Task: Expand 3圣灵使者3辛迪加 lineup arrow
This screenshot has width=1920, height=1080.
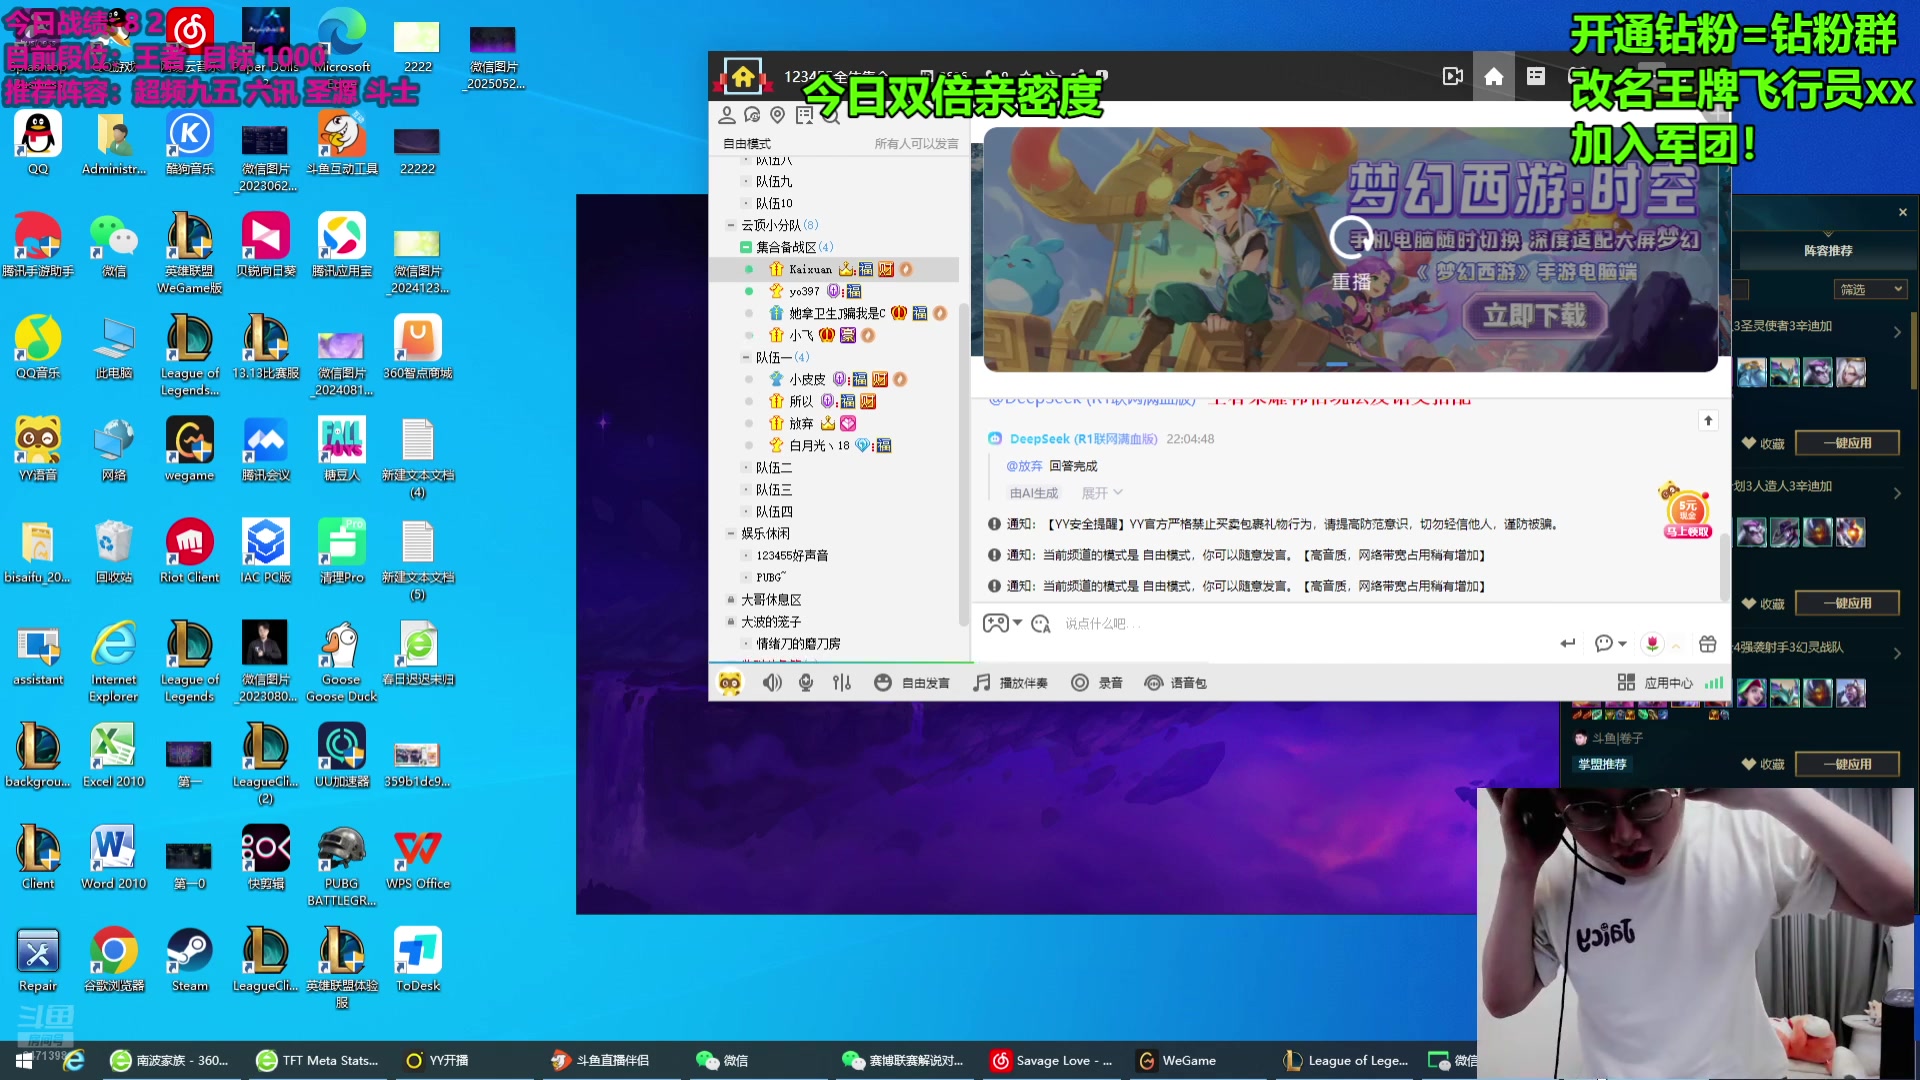Action: tap(1897, 331)
